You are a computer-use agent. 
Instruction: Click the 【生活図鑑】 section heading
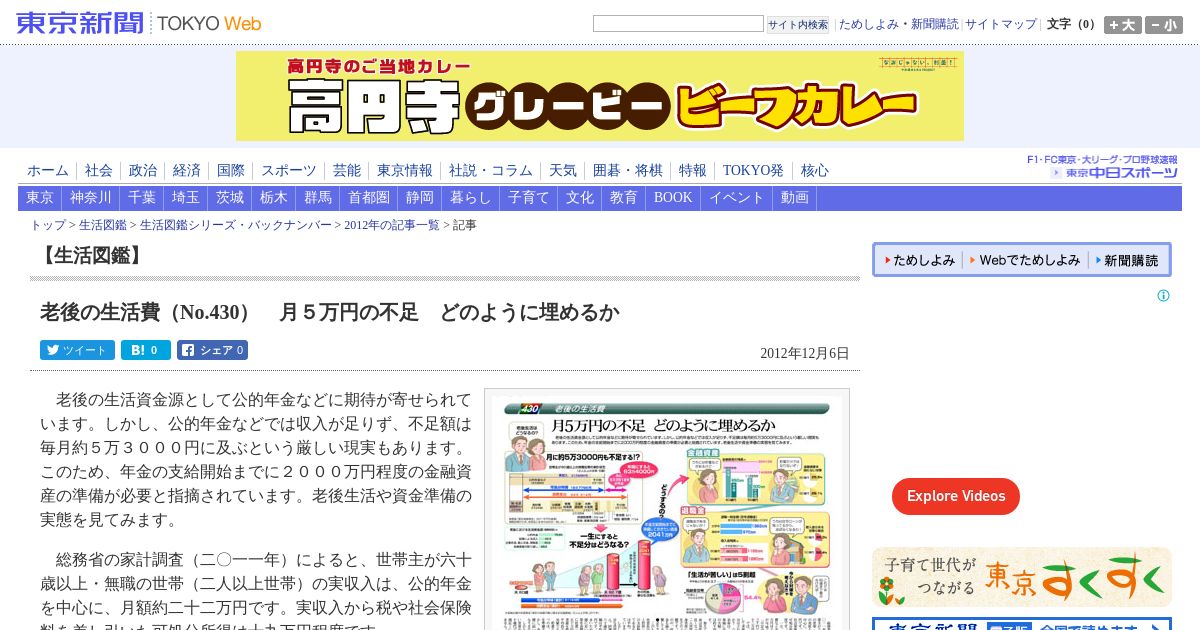pos(90,255)
